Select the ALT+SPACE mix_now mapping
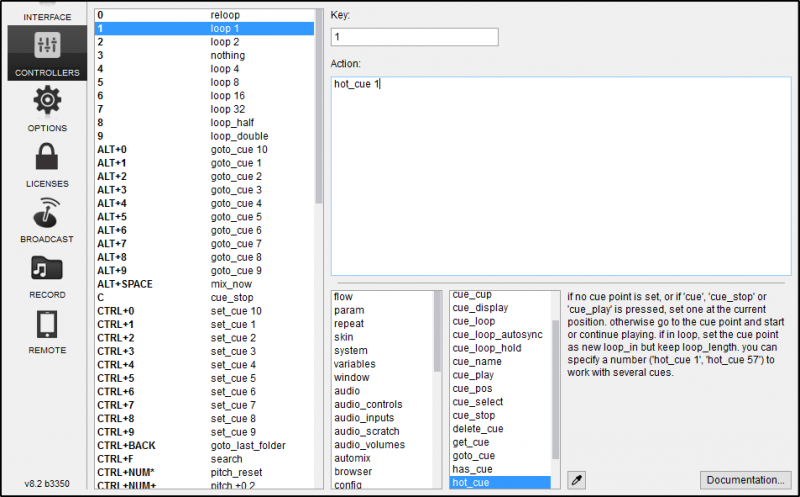 click(205, 284)
